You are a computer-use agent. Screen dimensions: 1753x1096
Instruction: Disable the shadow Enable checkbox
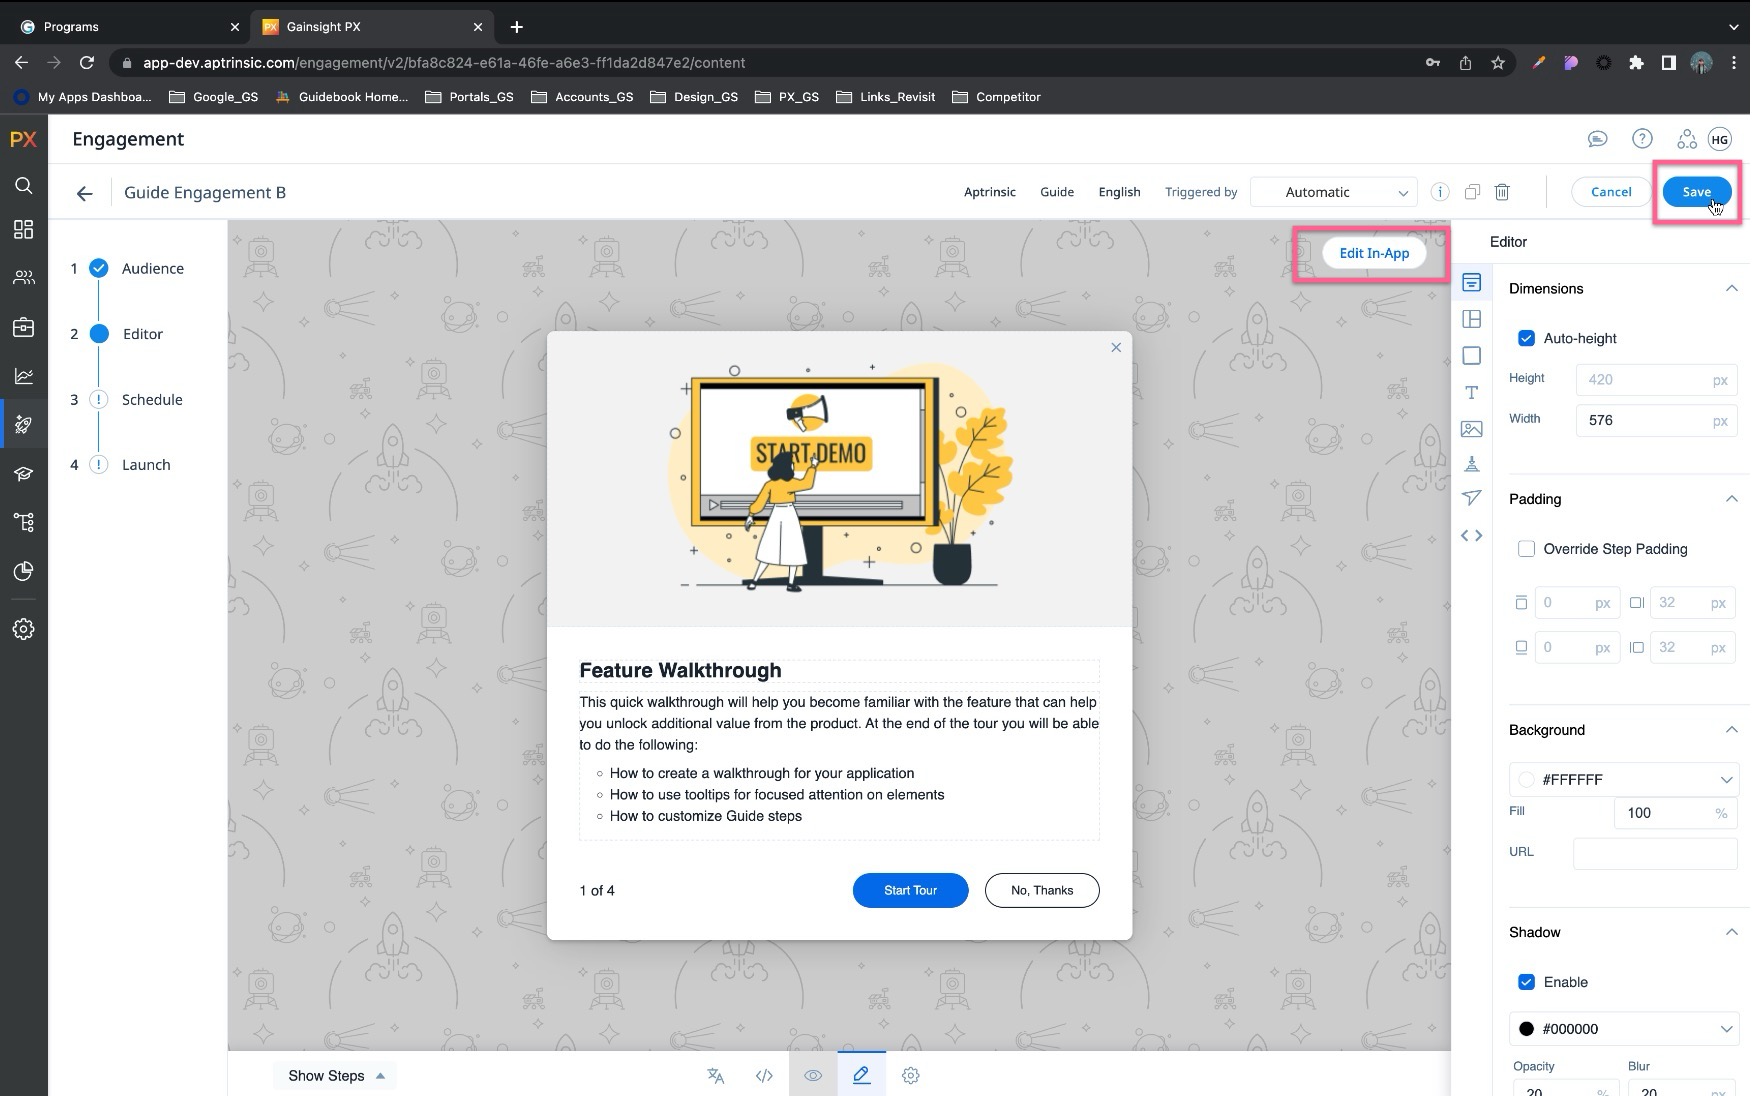pos(1526,982)
